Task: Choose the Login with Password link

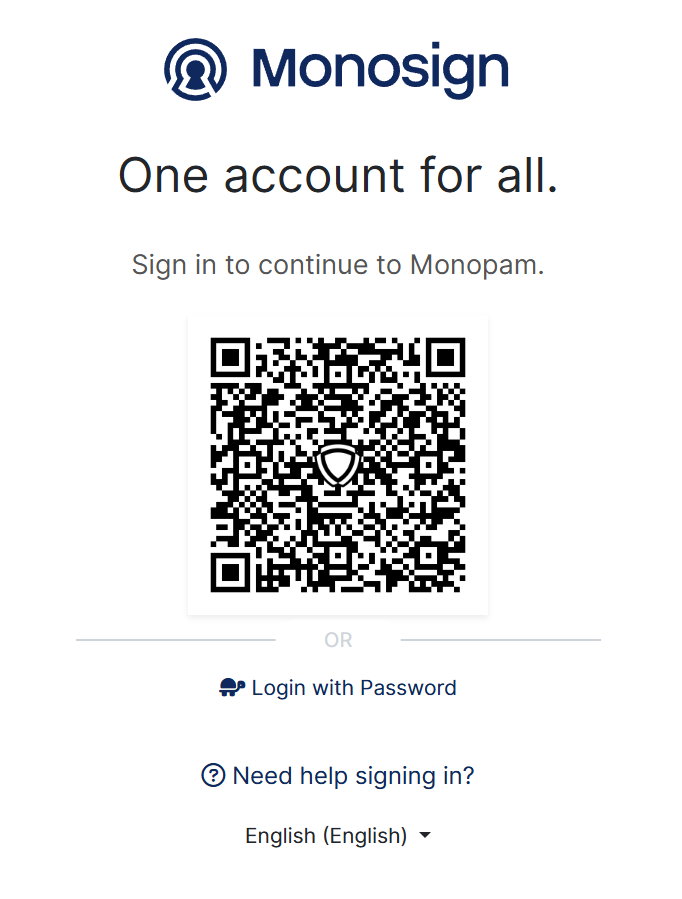Action: click(354, 688)
